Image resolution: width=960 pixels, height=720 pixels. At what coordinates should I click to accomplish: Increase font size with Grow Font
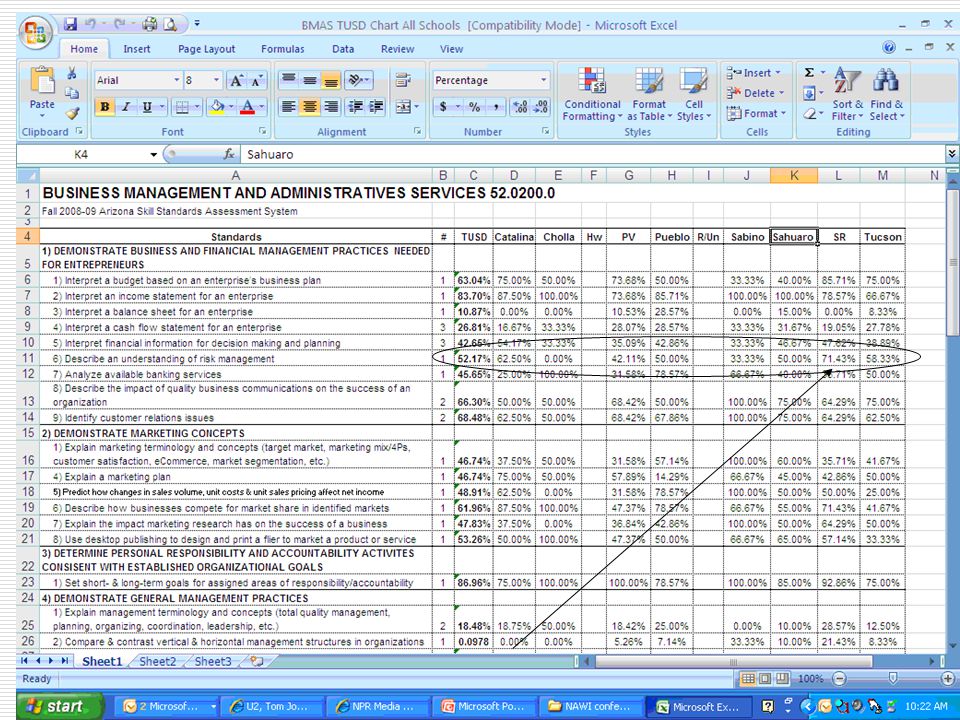click(236, 80)
